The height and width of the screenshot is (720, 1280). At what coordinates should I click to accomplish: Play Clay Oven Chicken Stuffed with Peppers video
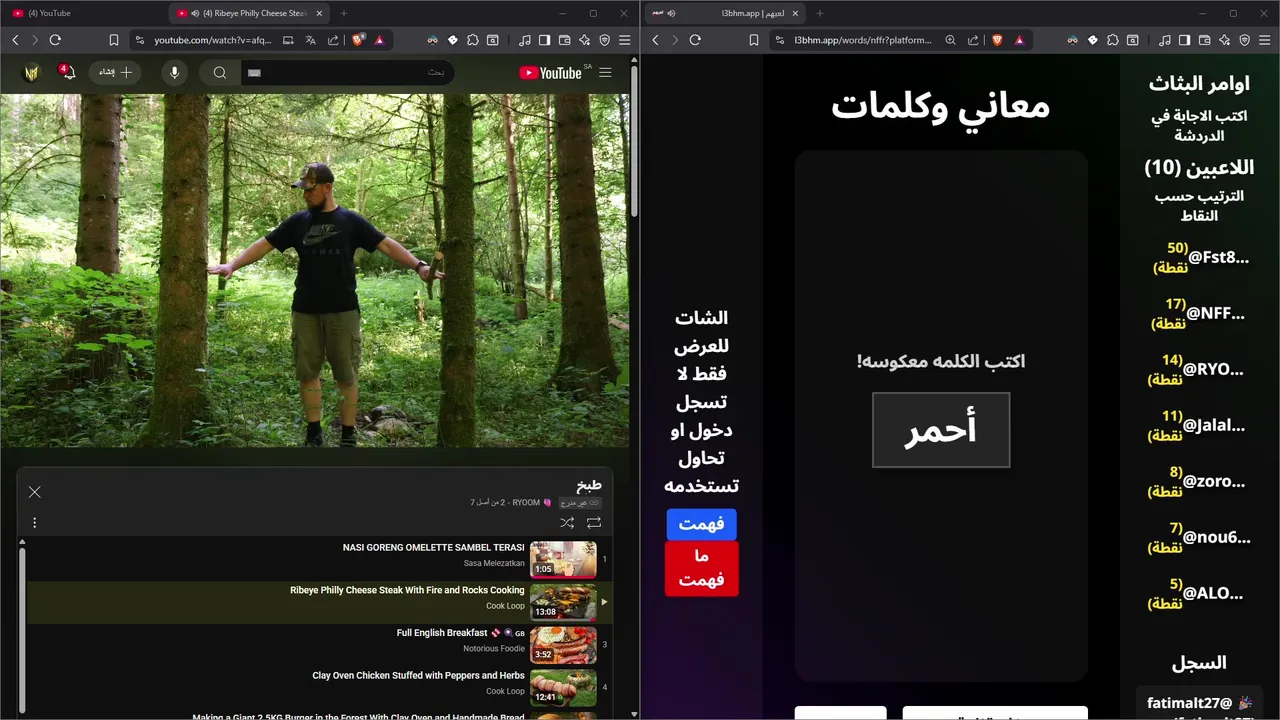click(318, 687)
